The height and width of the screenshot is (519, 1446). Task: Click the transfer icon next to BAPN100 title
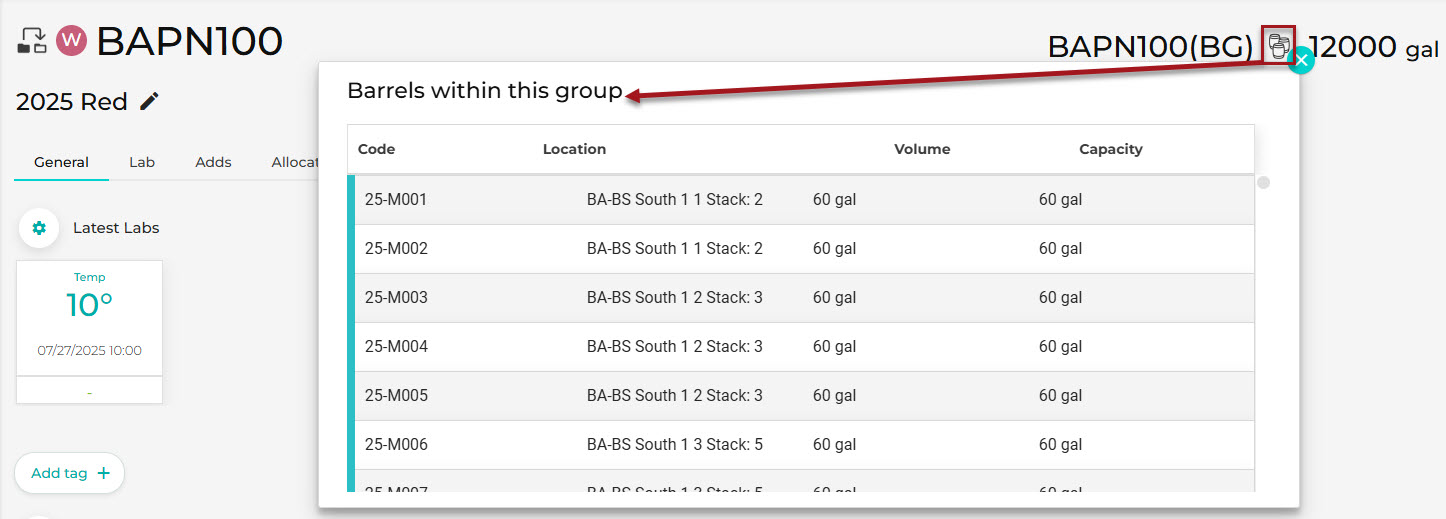click(32, 41)
